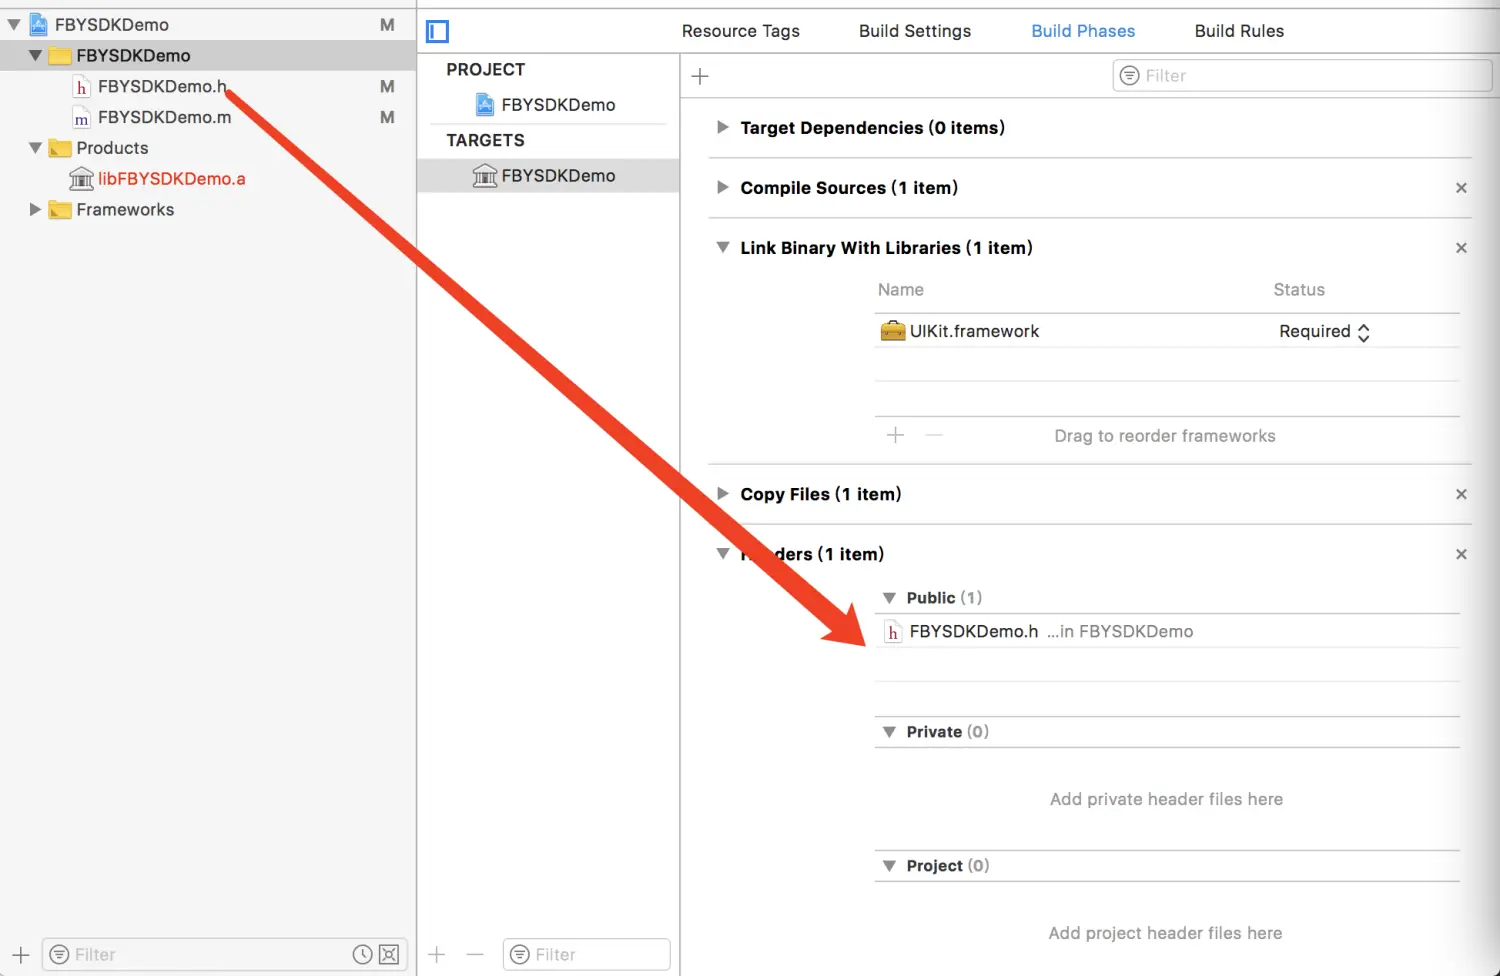1500x976 pixels.
Task: Remove the Link Binary With Libraries phase
Action: click(1461, 248)
